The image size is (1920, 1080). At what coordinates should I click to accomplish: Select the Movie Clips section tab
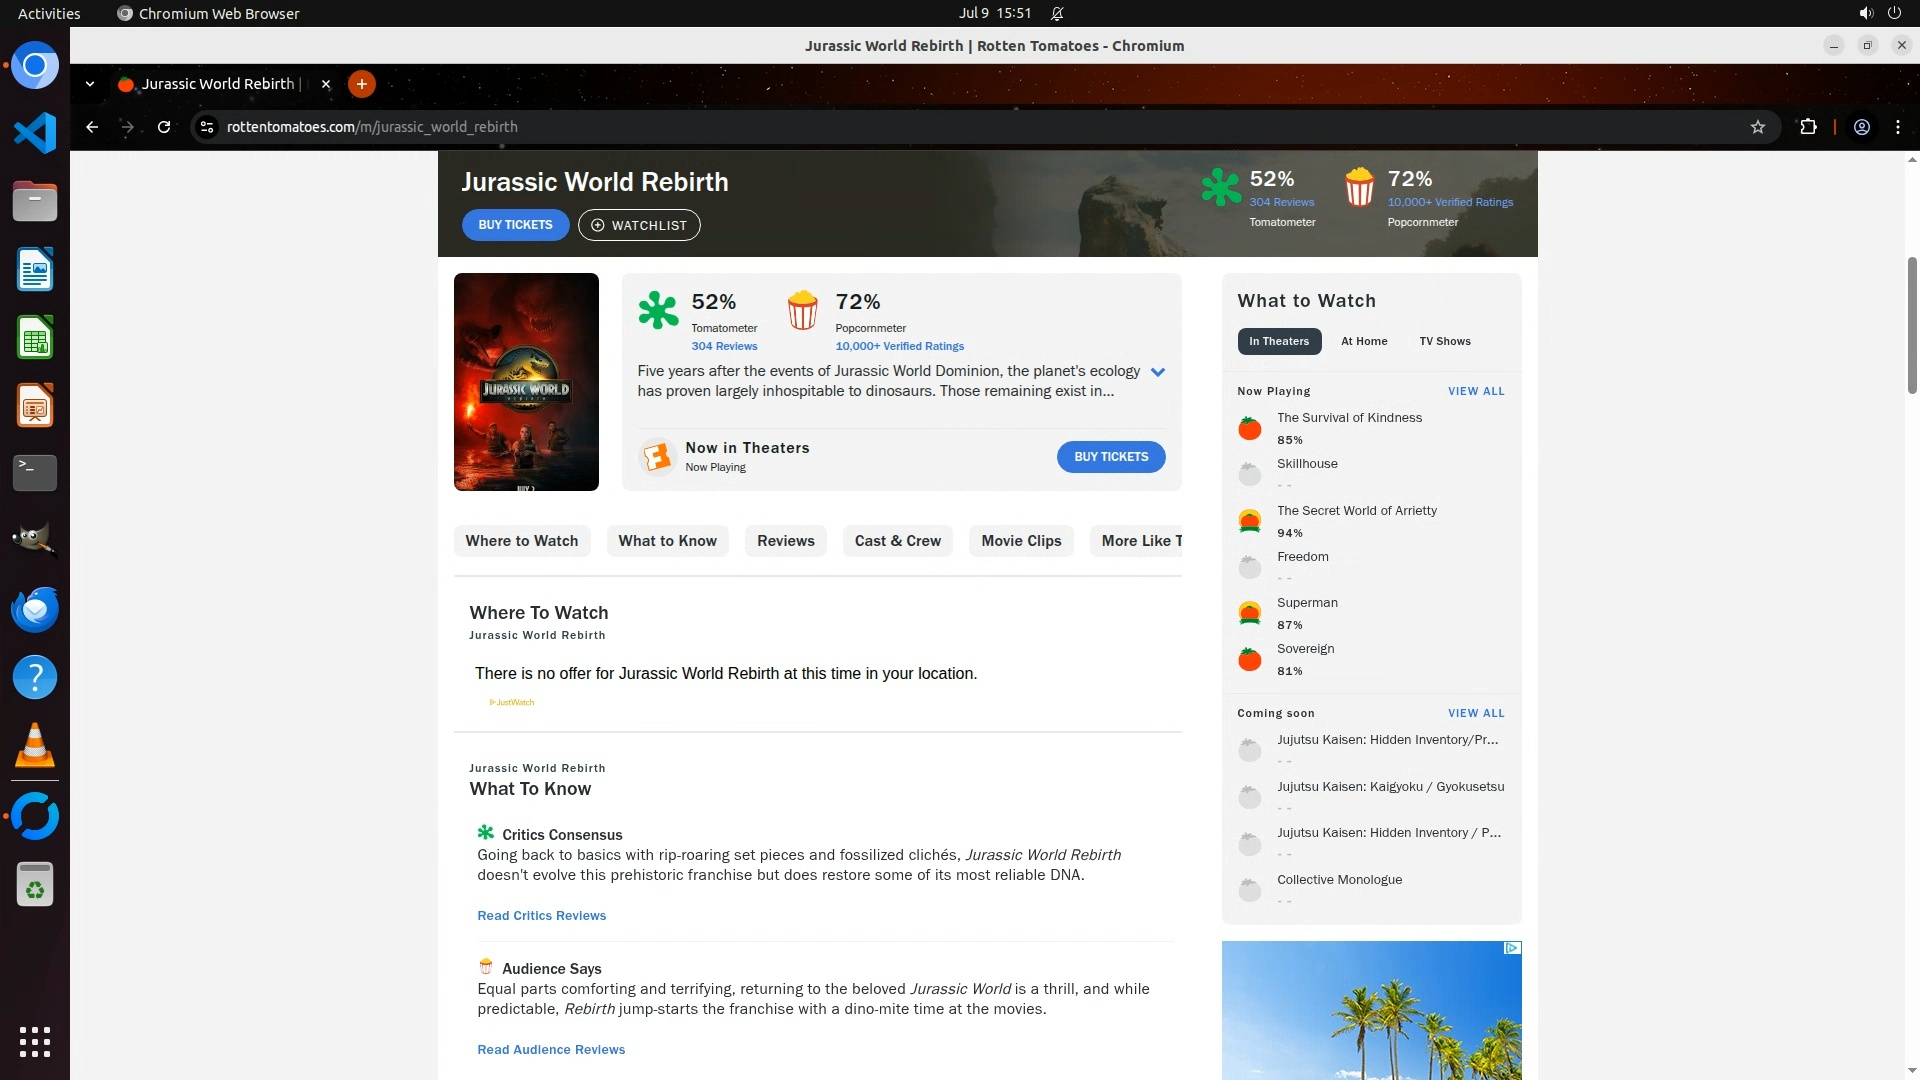point(1021,541)
